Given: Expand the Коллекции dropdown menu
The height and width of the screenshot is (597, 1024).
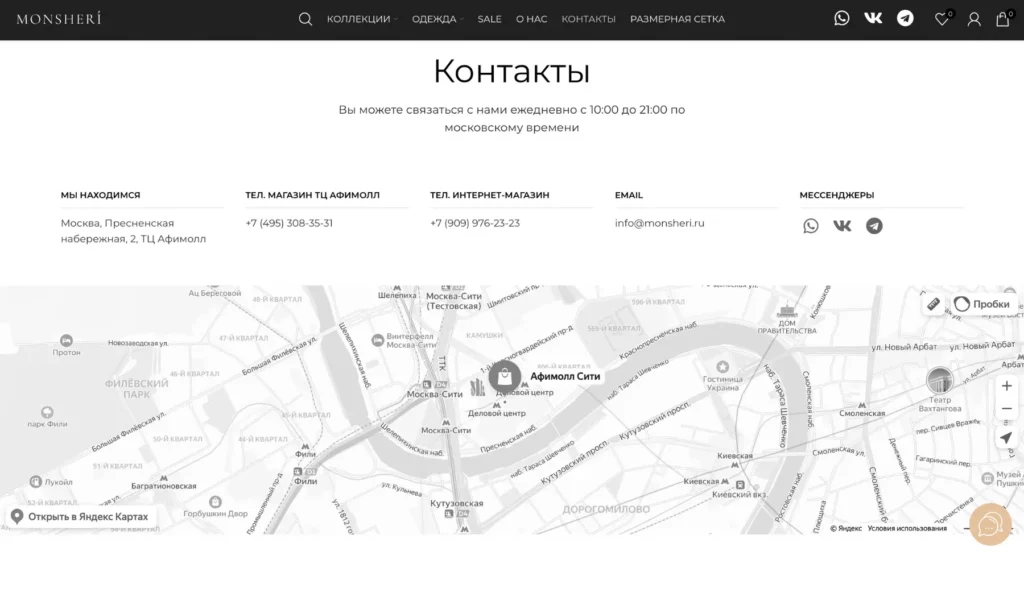Looking at the screenshot, I should click(359, 19).
